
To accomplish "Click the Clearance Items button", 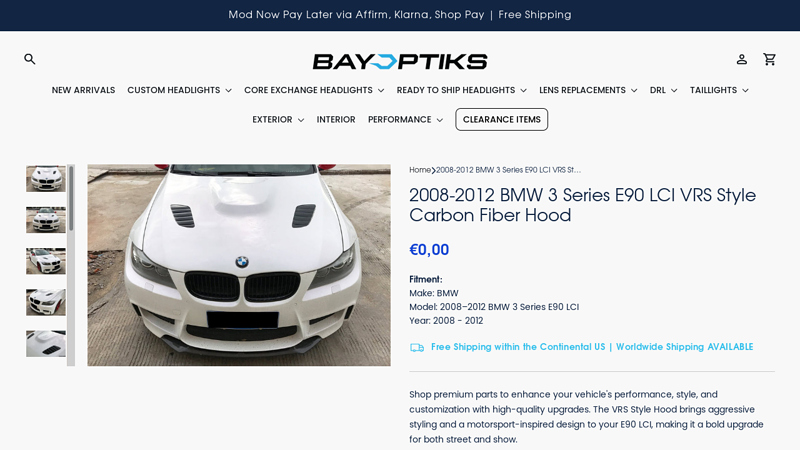I will point(502,119).
